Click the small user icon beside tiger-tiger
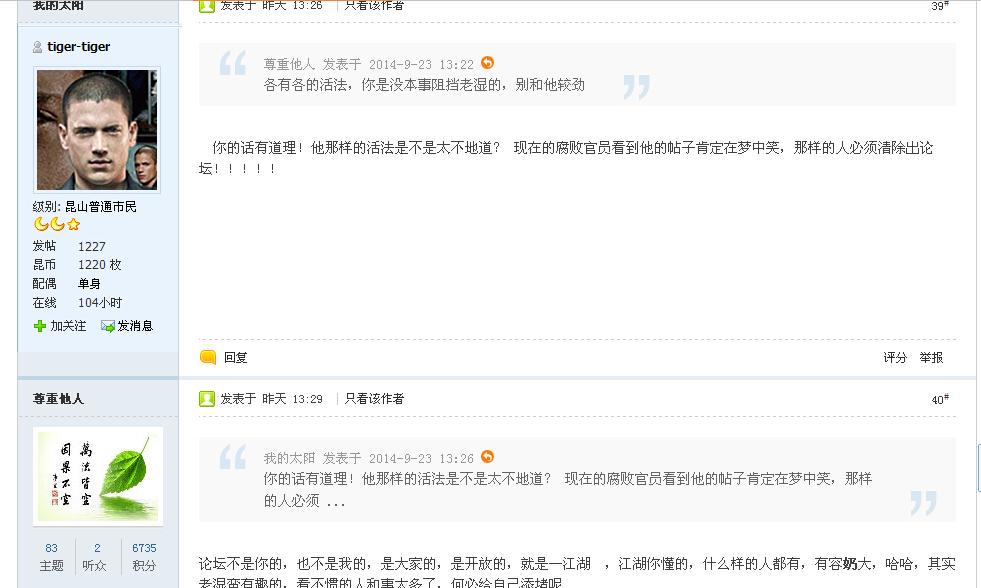The width and height of the screenshot is (981, 588). click(38, 47)
